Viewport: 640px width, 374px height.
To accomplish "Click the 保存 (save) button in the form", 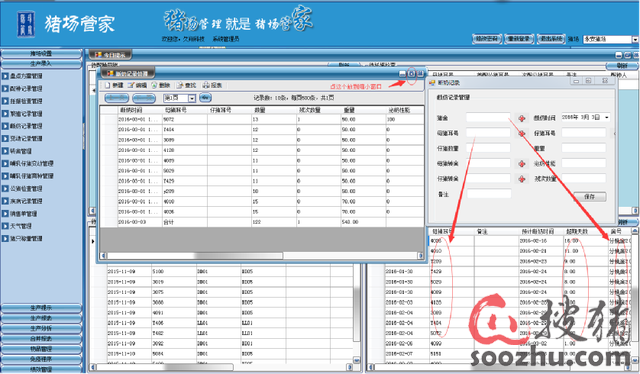I will (589, 196).
